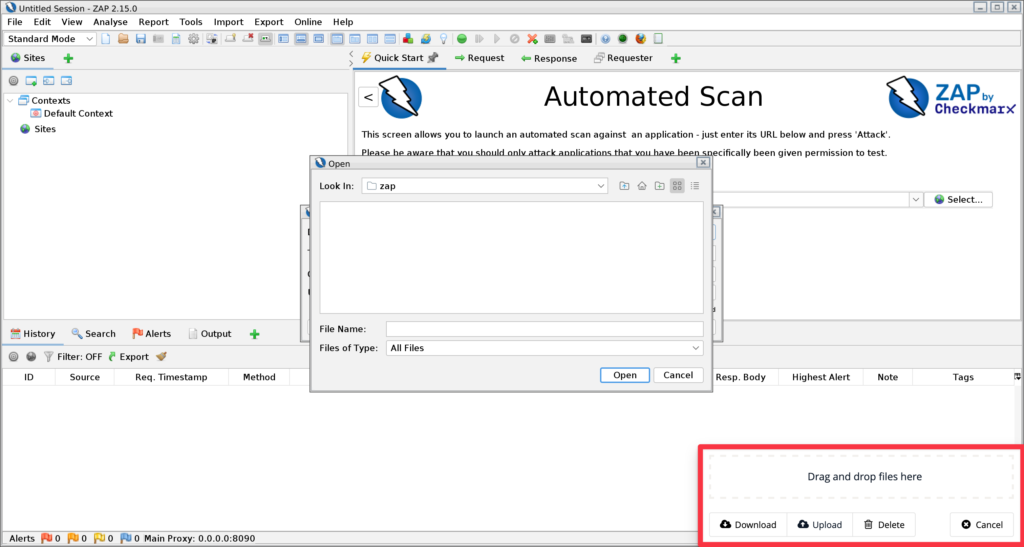Select Default Context in the tree
1024x547 pixels.
pyautogui.click(x=71, y=114)
